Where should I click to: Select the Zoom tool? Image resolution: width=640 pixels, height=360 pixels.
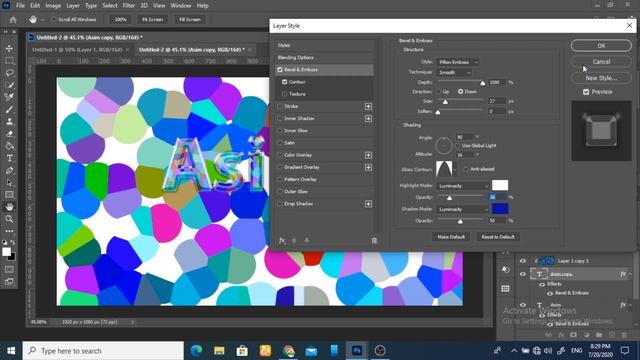[x=9, y=219]
